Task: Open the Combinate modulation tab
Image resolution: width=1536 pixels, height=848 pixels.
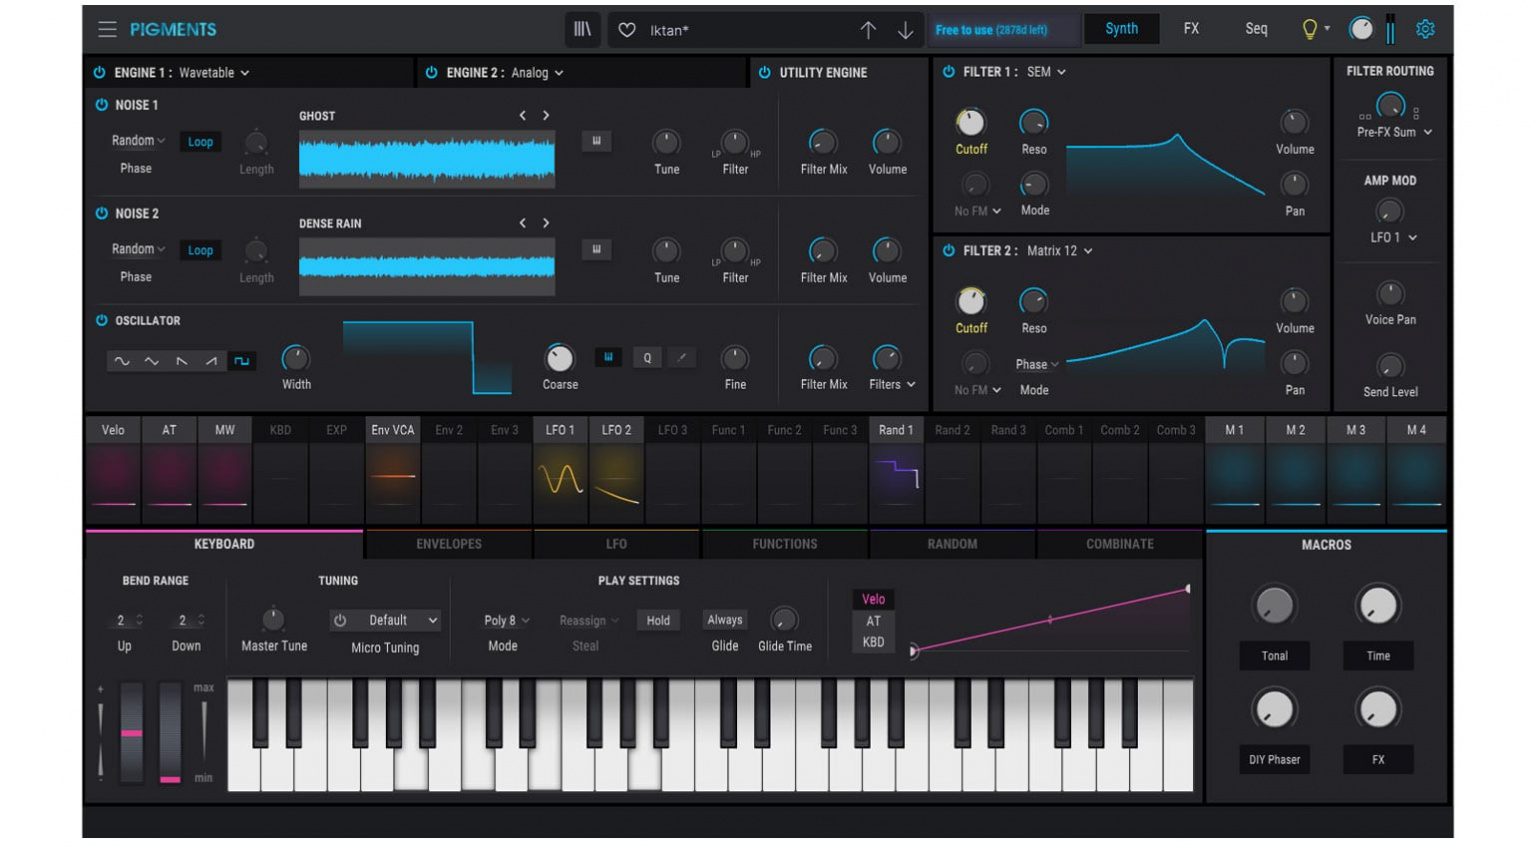Action: click(1120, 544)
